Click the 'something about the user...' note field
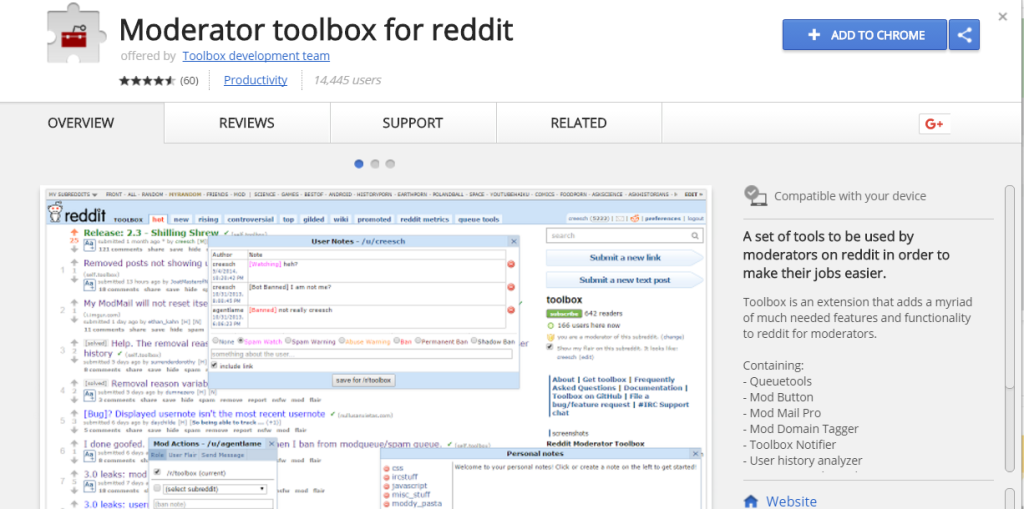Viewport: 1024px width, 509px height. 362,354
